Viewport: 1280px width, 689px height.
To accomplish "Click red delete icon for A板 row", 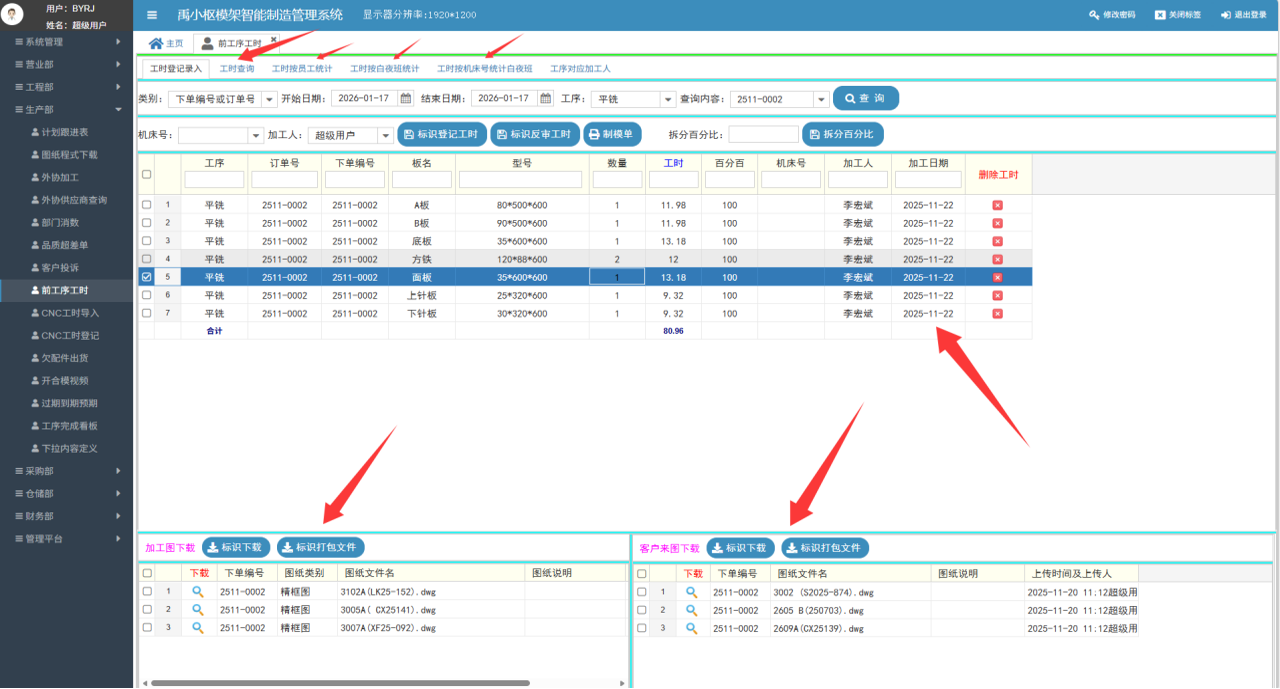I will [x=997, y=205].
